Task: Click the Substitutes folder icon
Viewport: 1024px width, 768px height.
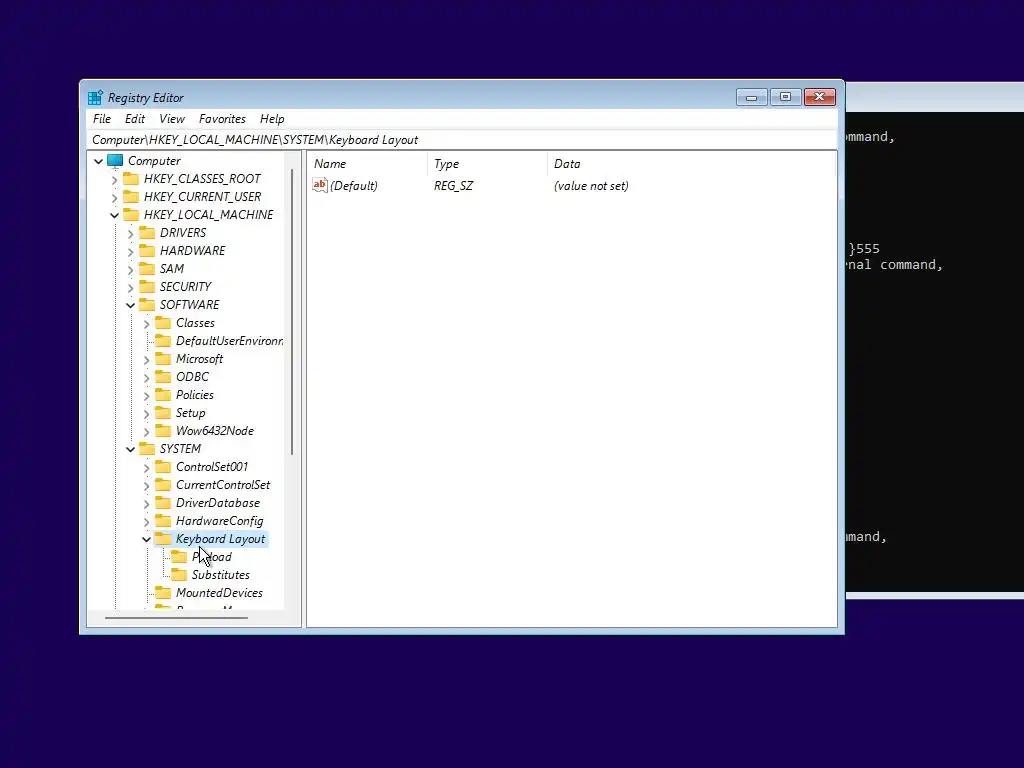Action: 179,575
